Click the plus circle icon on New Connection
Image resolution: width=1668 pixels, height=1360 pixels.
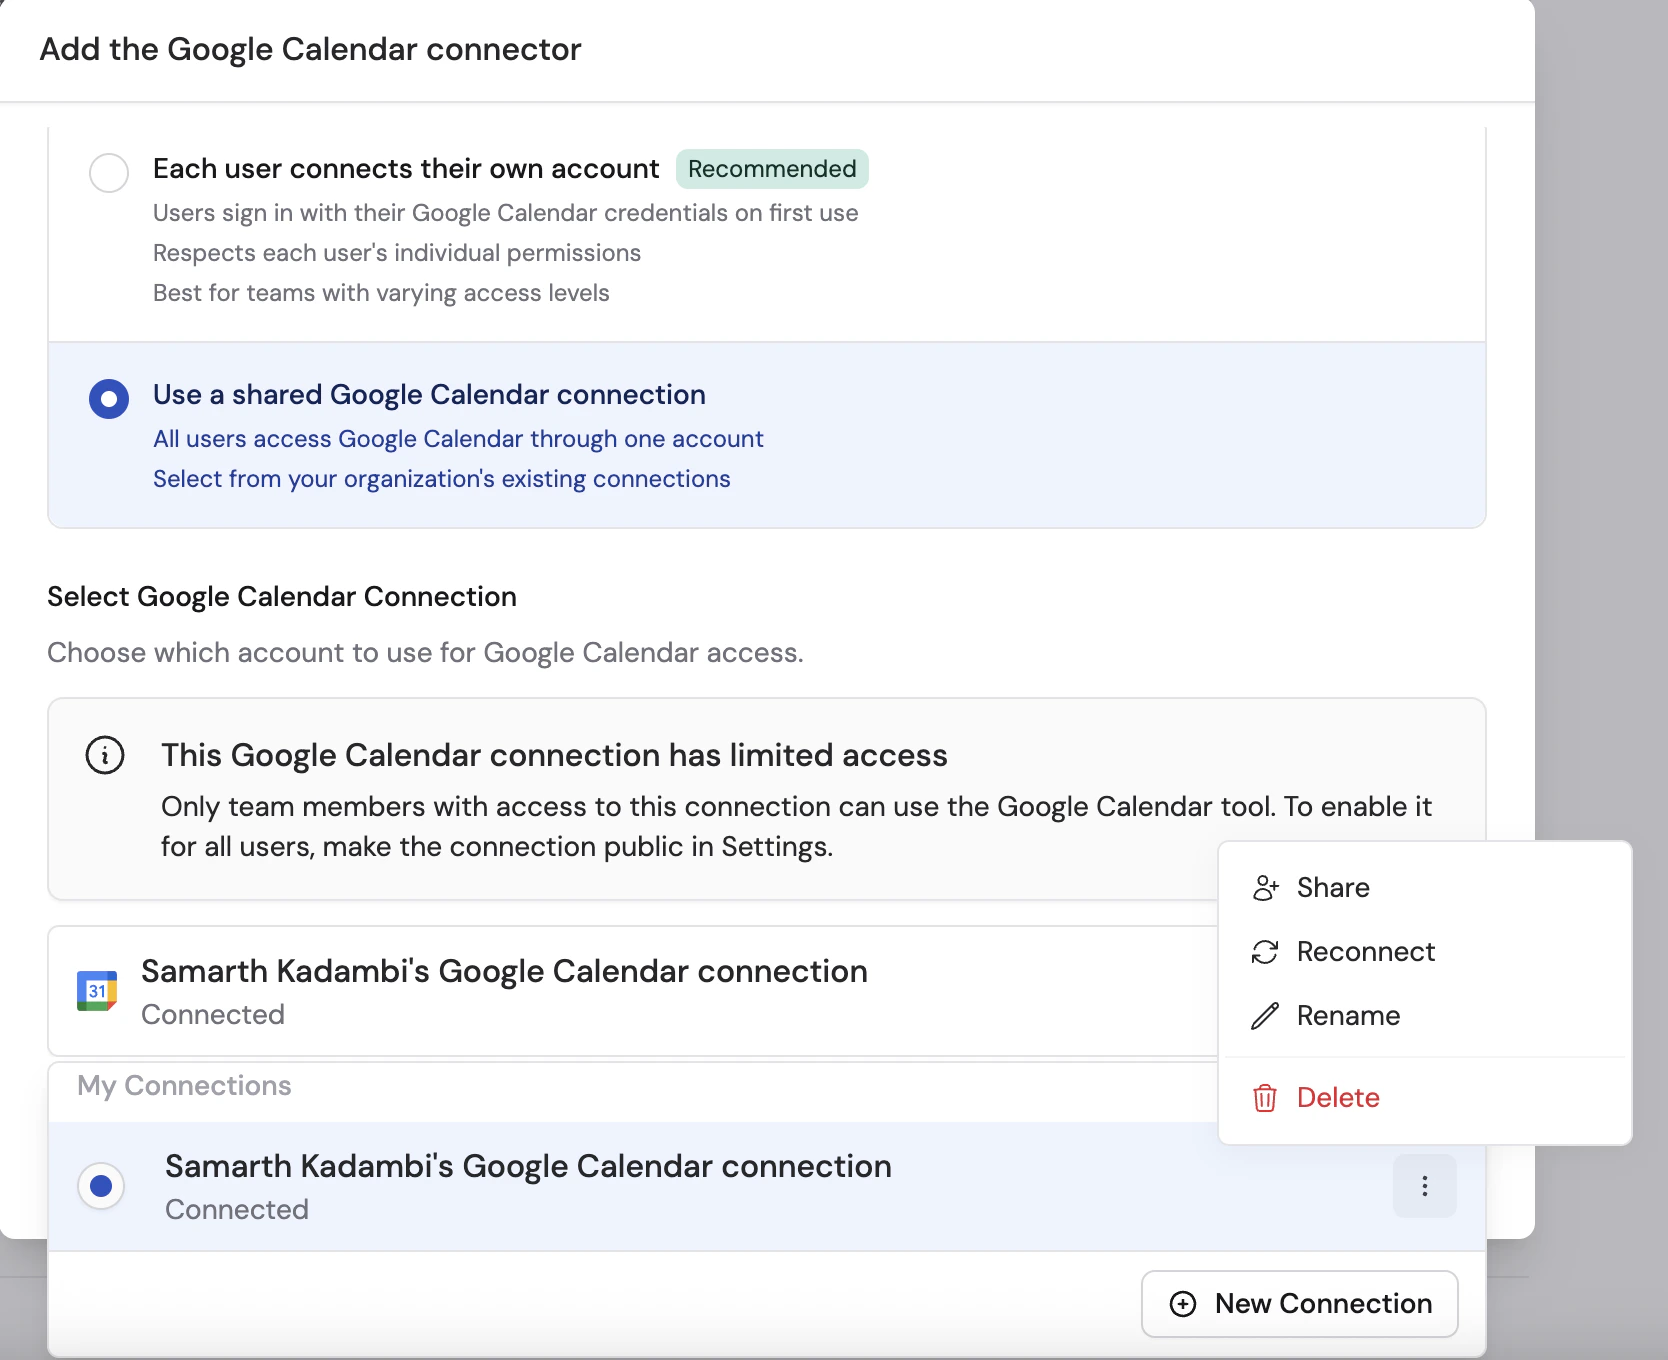(1183, 1304)
